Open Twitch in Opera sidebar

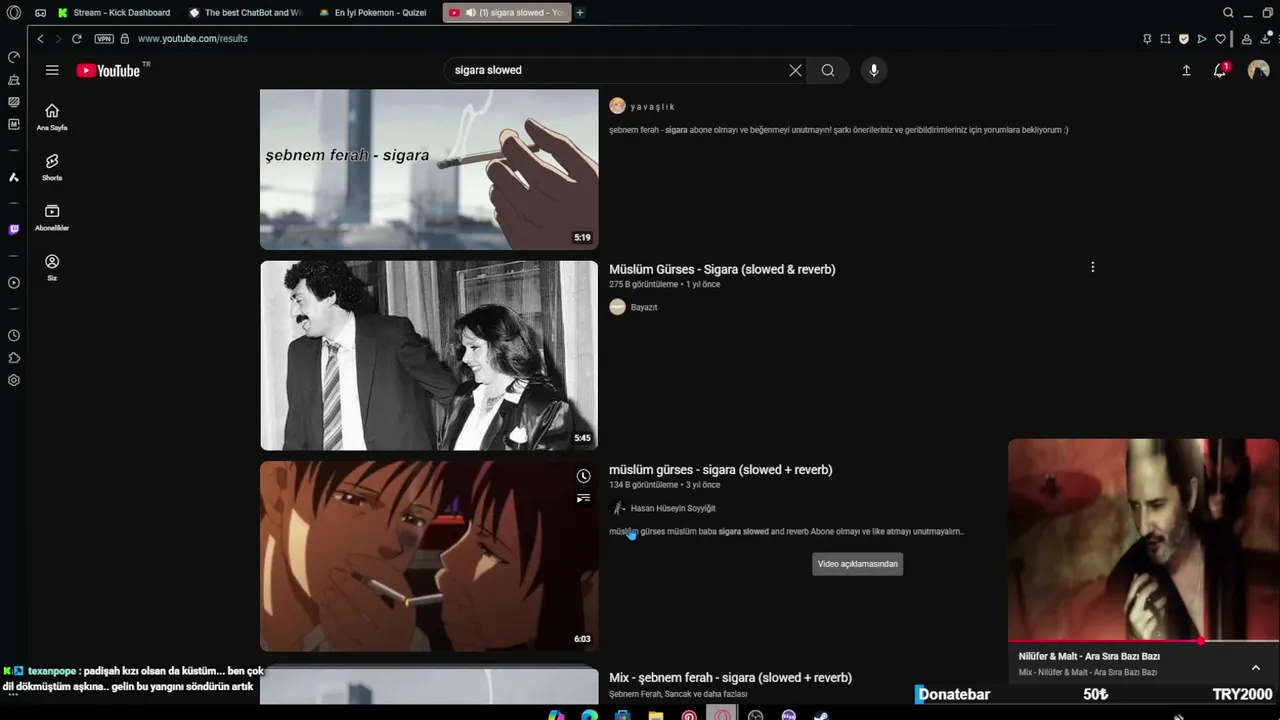tap(14, 229)
